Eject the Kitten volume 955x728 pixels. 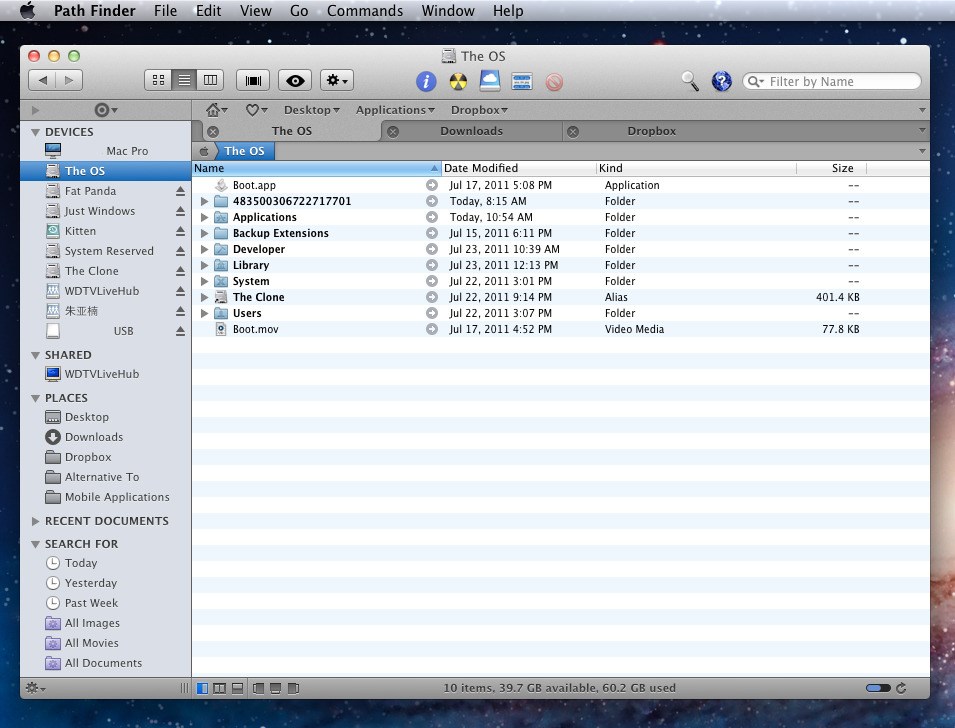coord(180,231)
